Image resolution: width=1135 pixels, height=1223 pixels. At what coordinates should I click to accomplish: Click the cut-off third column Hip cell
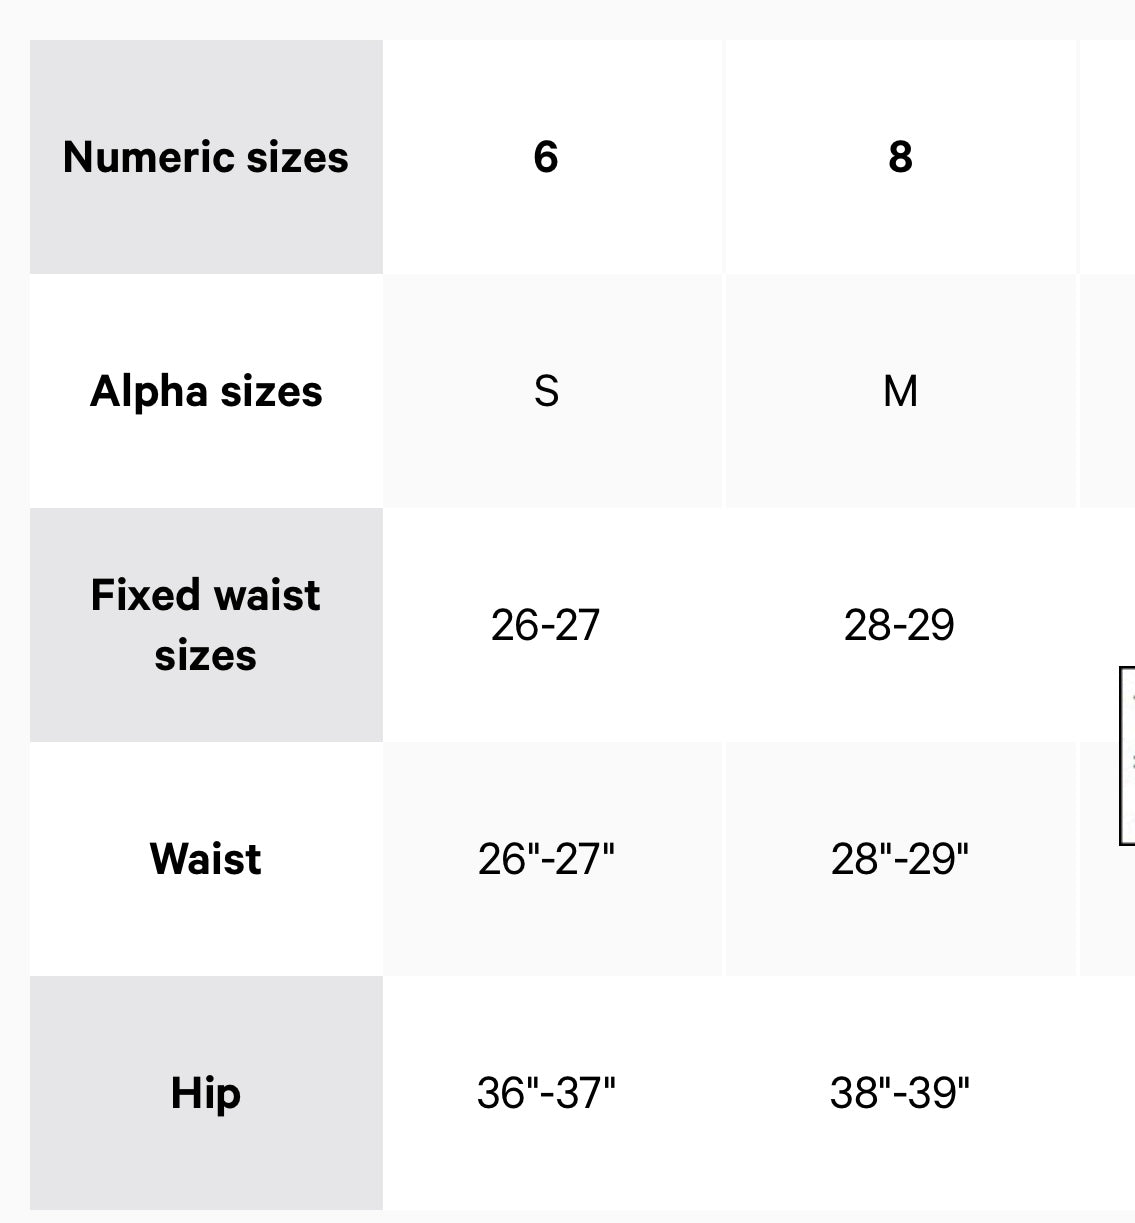(x=1108, y=1093)
